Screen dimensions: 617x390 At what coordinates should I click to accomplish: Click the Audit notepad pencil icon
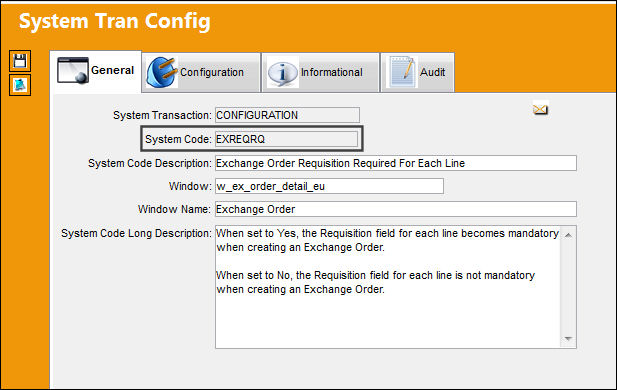point(402,72)
